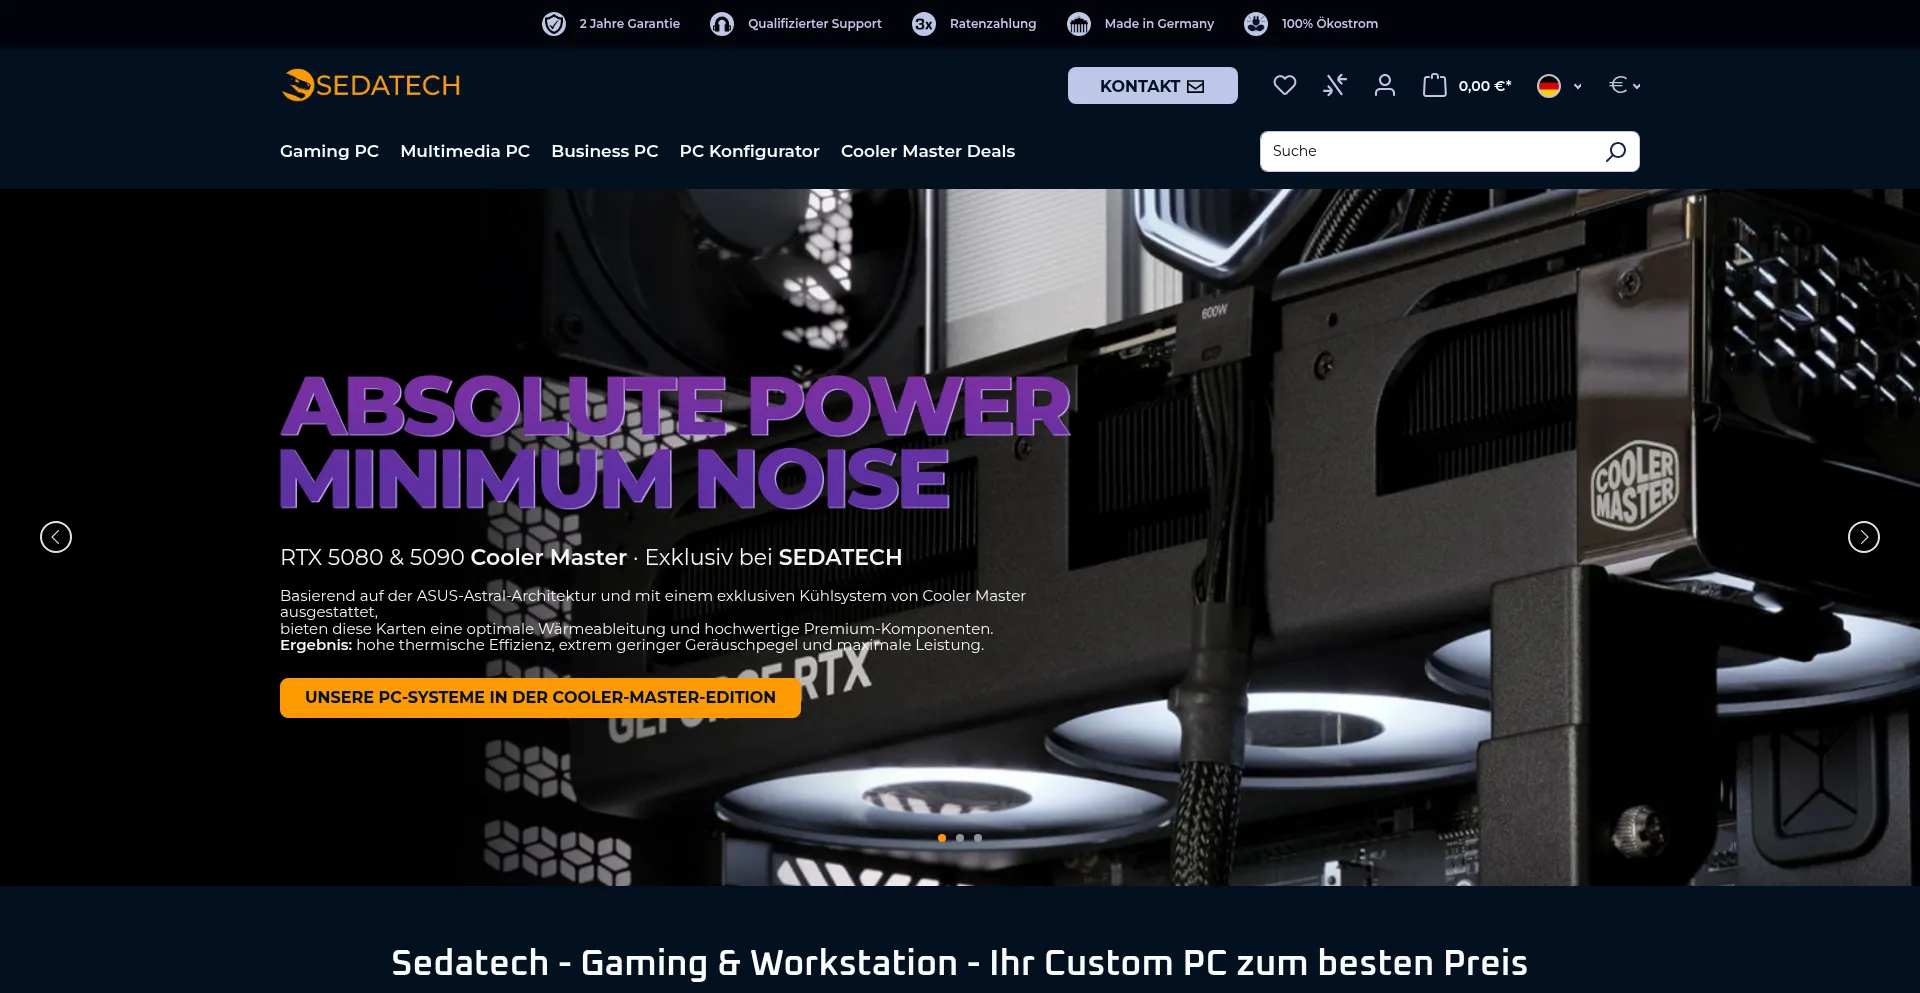Open the PC Konfigurator menu item
This screenshot has height=993, width=1920.
click(x=749, y=151)
